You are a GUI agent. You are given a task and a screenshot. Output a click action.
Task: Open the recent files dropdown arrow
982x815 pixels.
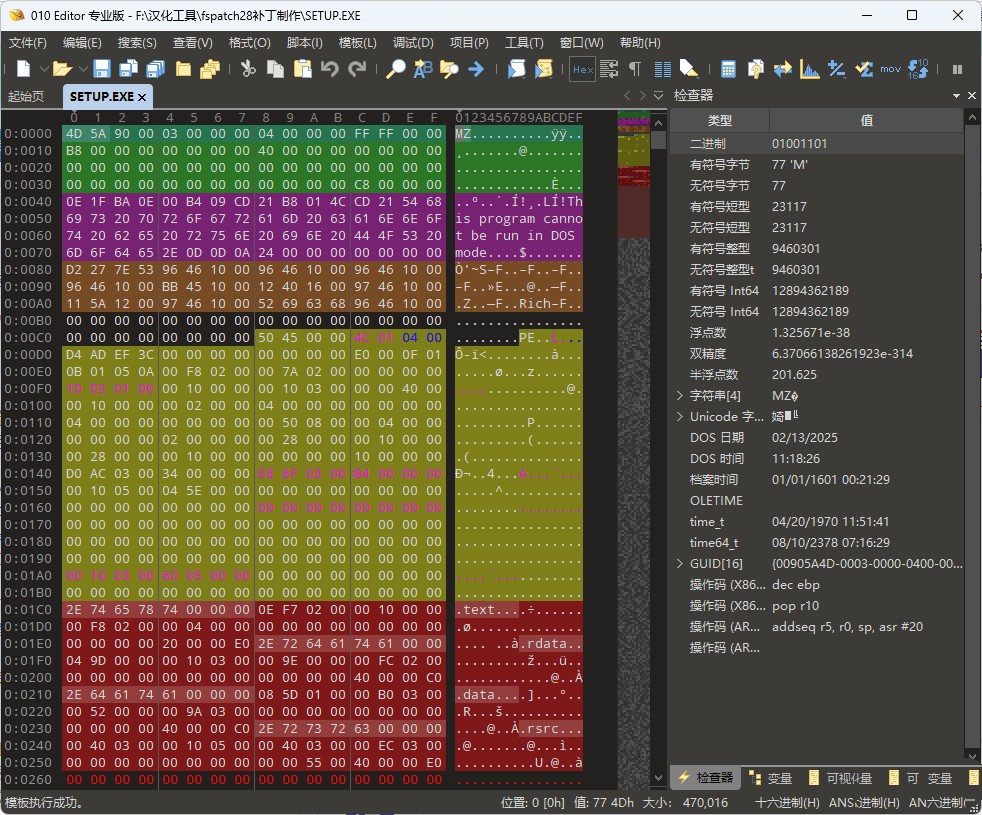(x=83, y=68)
